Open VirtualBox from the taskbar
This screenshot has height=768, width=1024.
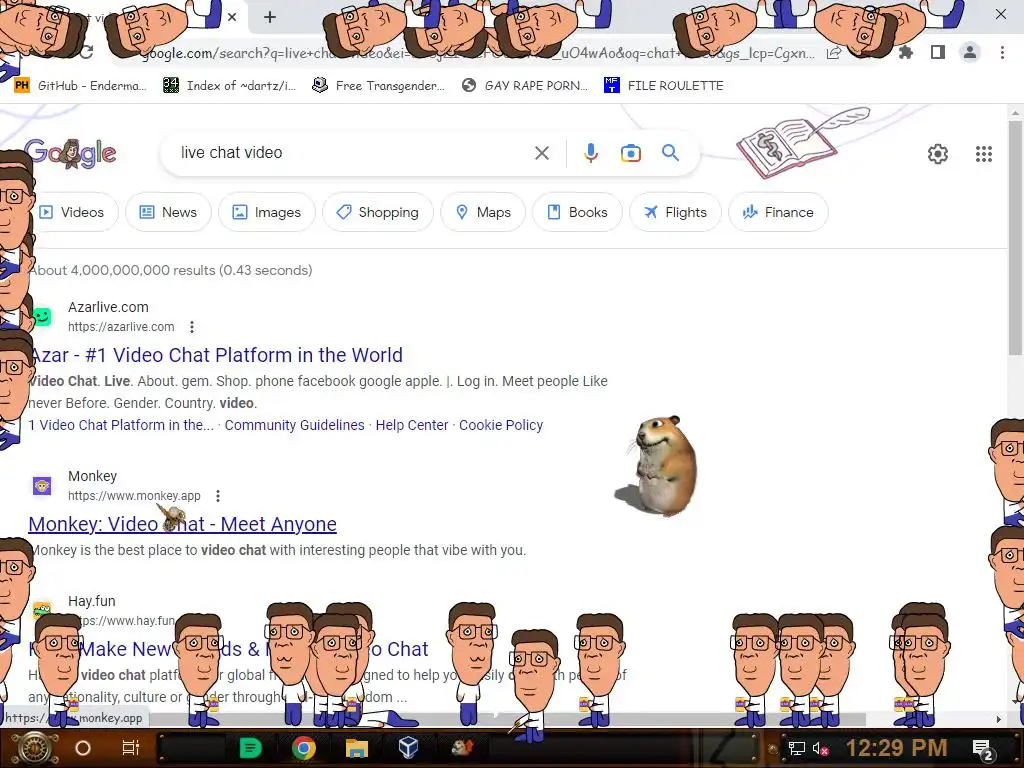pos(408,748)
